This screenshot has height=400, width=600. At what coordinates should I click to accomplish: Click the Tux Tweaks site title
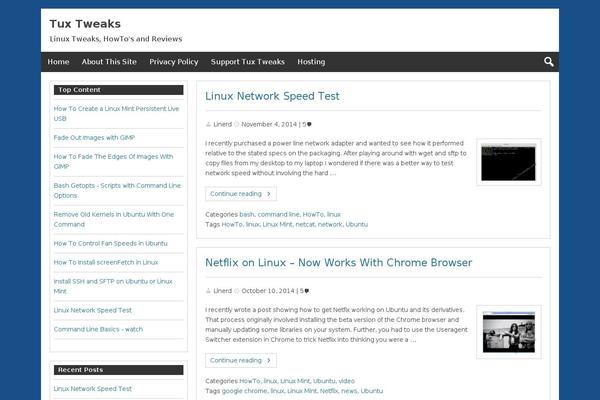coord(85,24)
